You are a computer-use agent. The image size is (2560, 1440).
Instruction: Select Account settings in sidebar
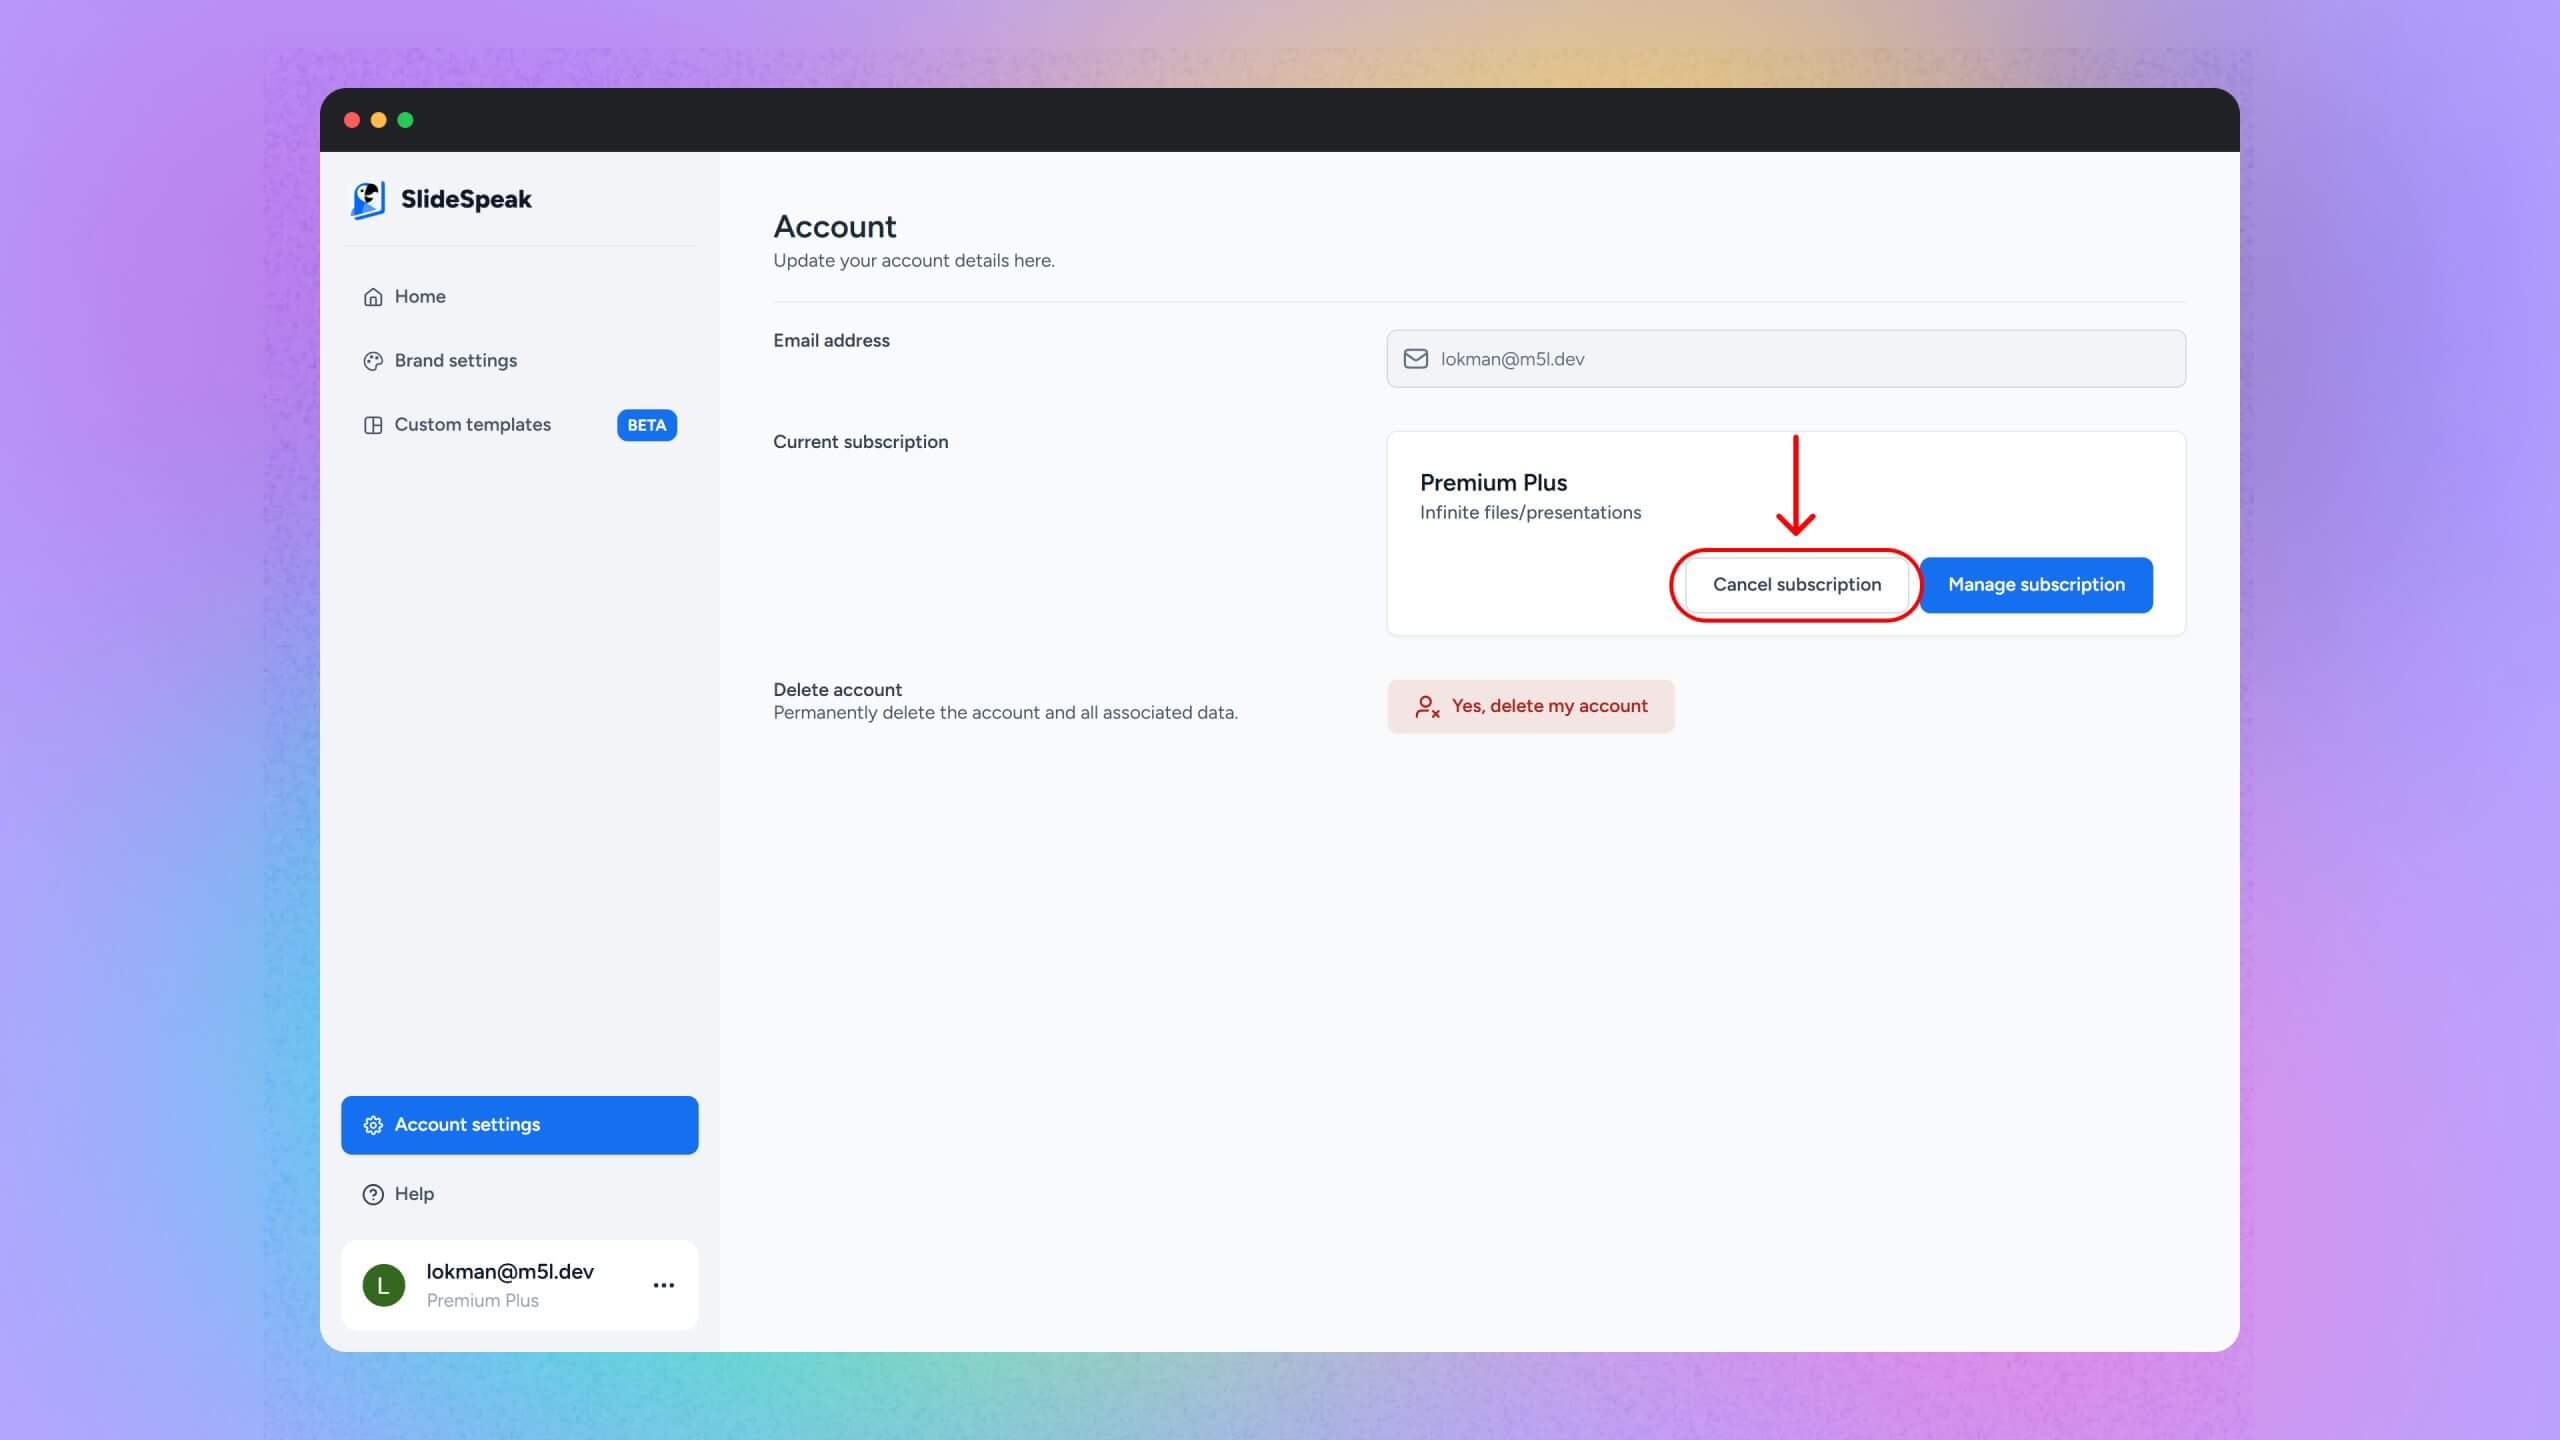pos(520,1125)
